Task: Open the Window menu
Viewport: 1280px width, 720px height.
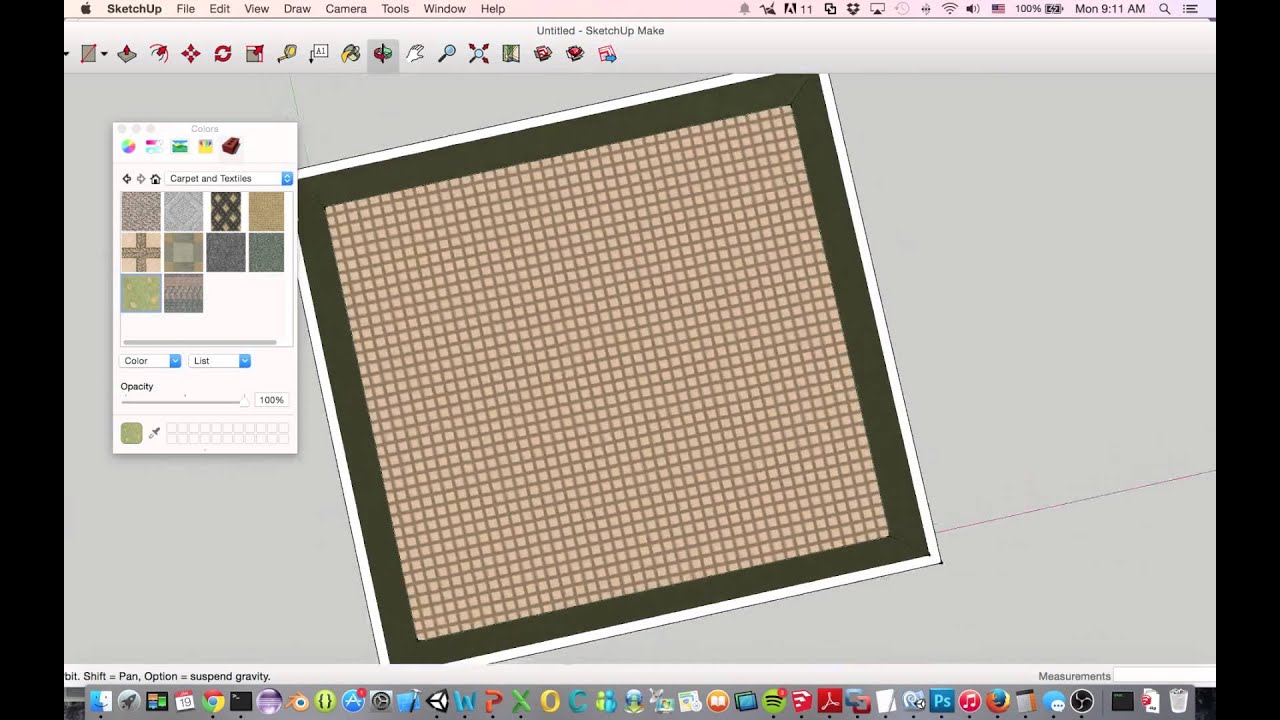Action: click(x=445, y=9)
